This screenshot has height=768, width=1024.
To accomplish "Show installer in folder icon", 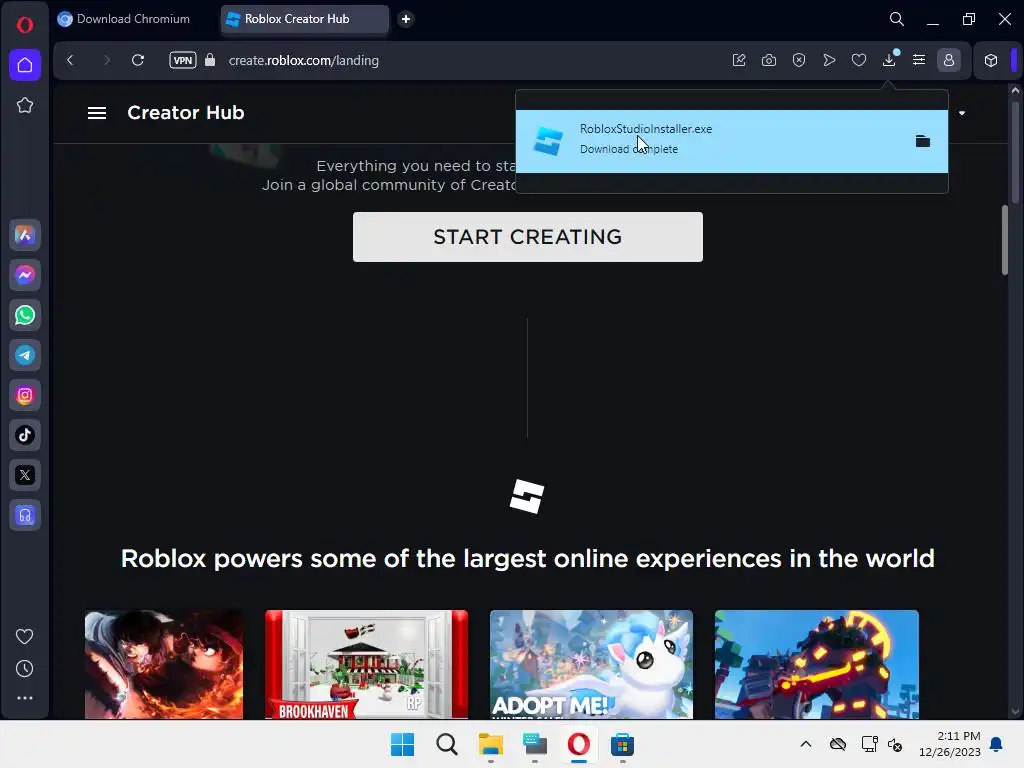I will 923,141.
